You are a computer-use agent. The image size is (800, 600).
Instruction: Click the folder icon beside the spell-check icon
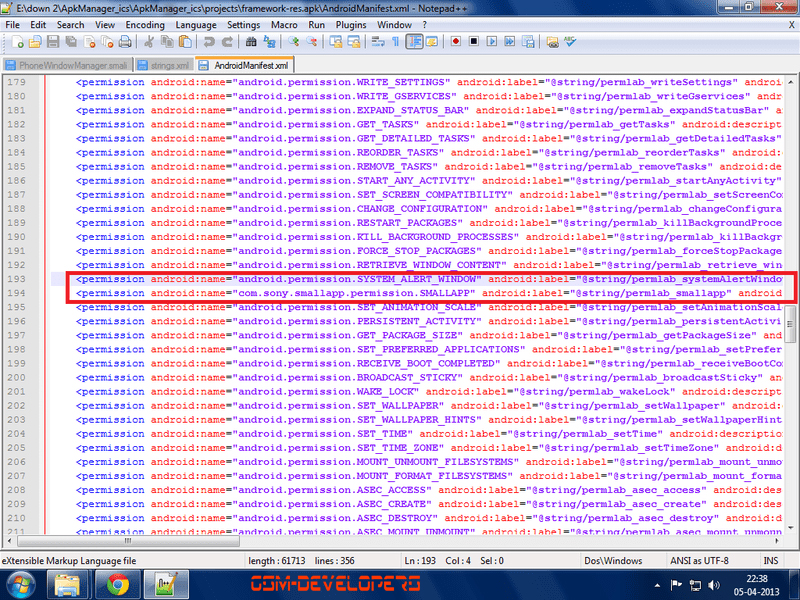552,42
